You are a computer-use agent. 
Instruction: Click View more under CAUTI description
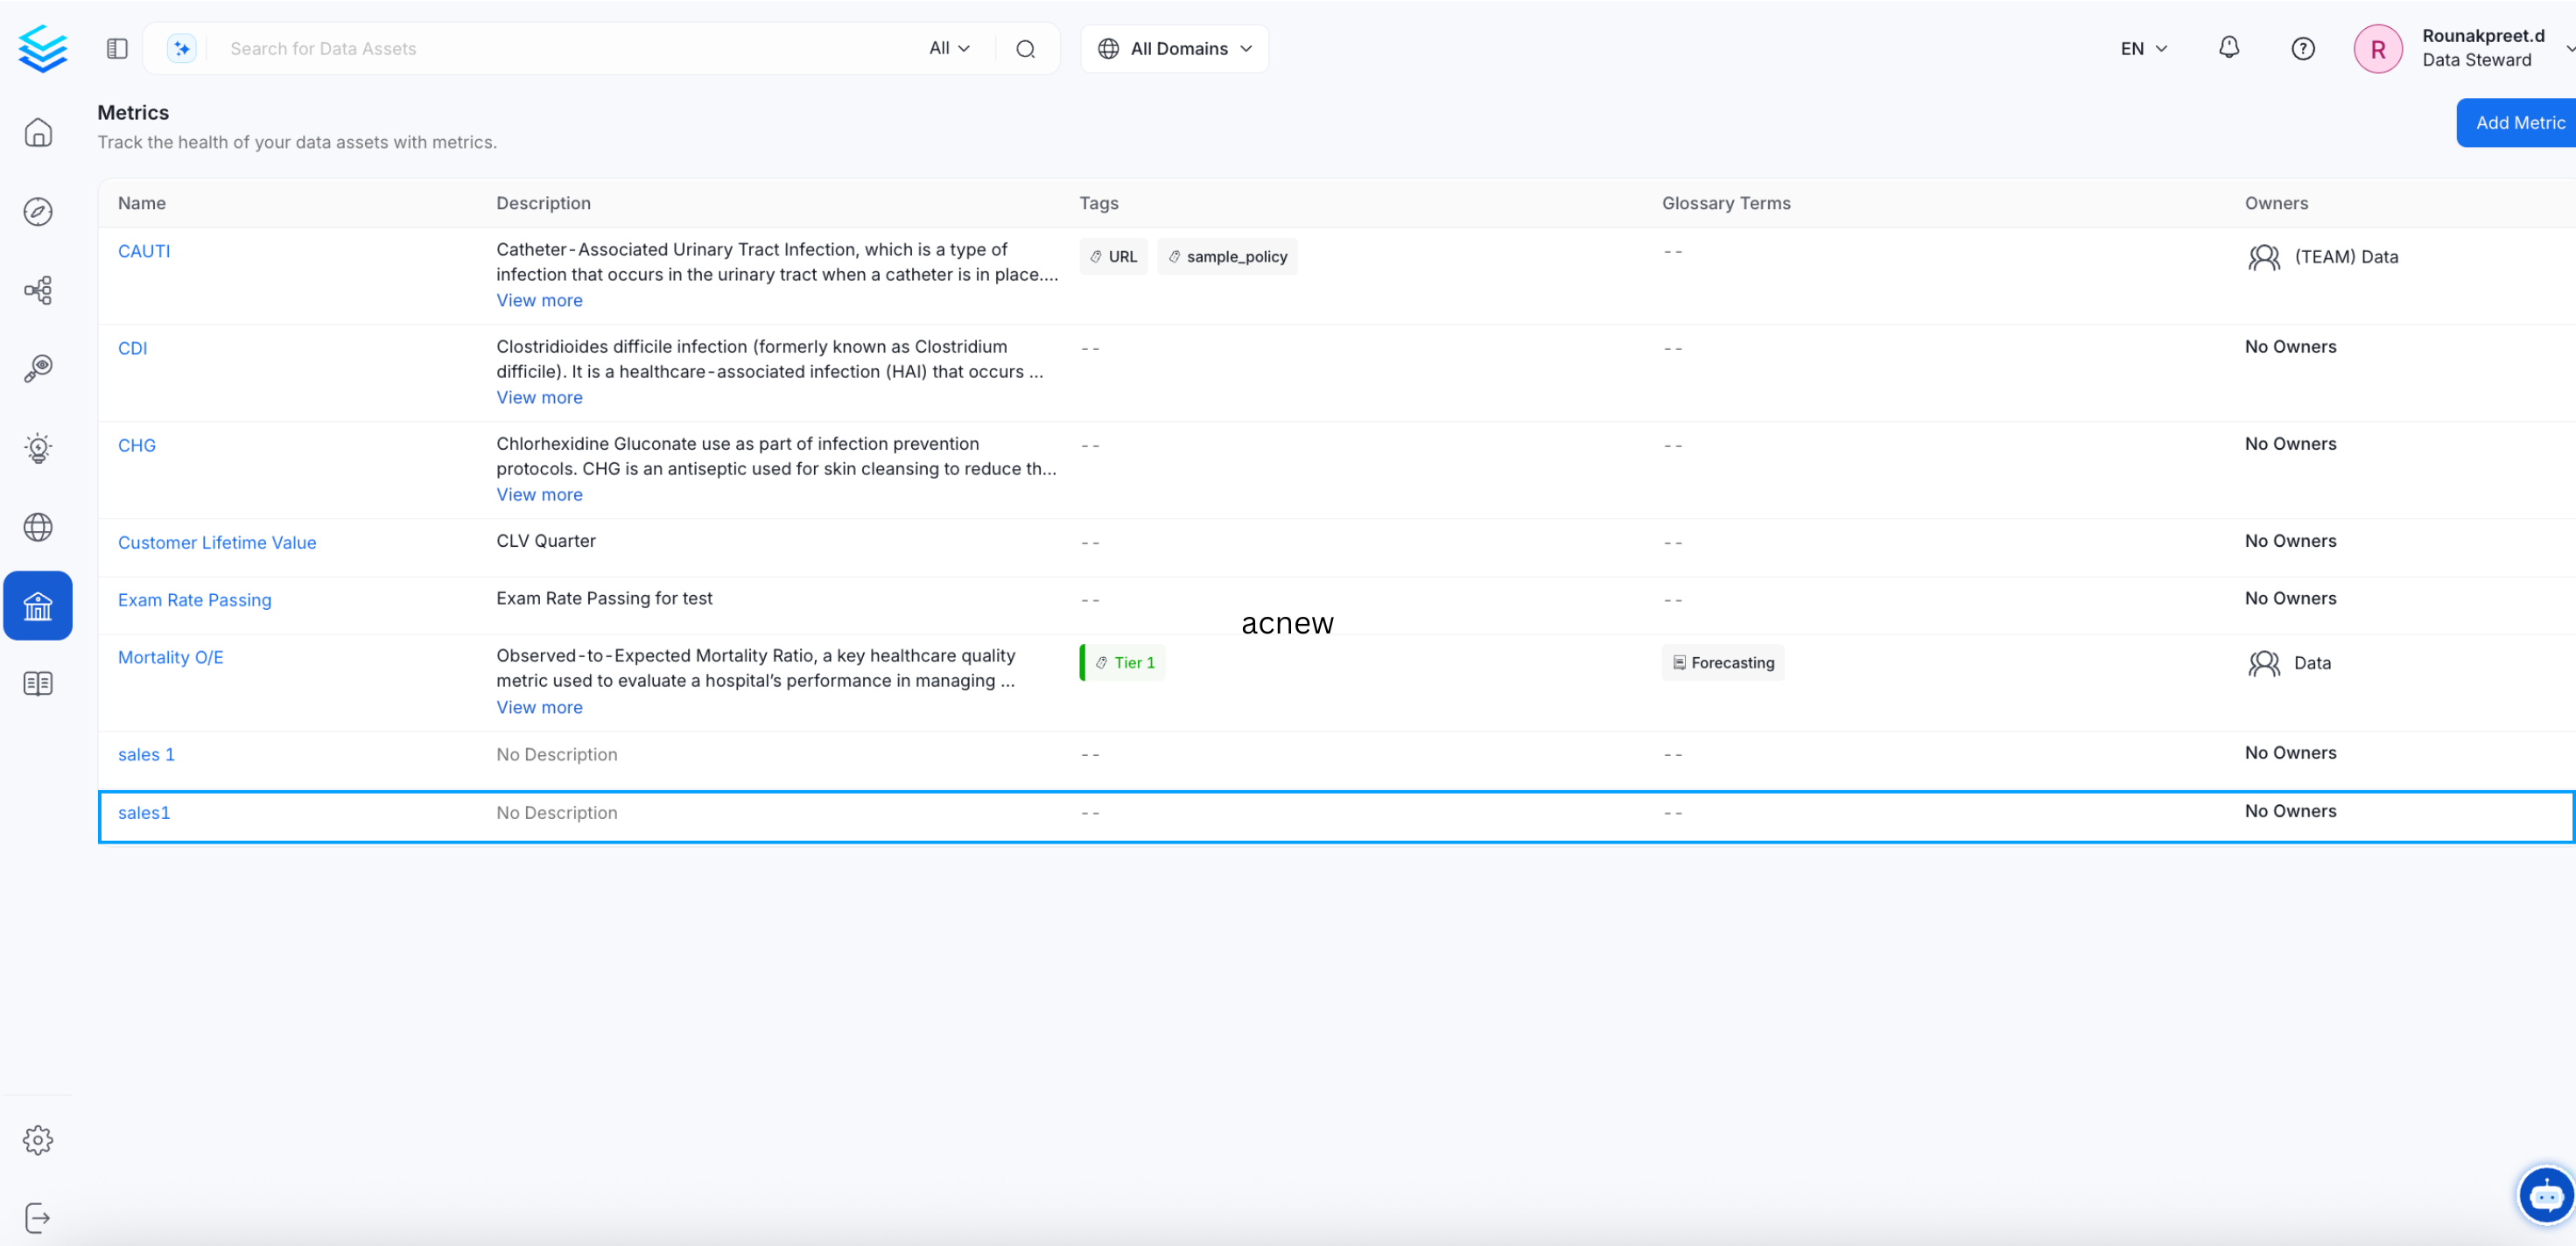[539, 300]
